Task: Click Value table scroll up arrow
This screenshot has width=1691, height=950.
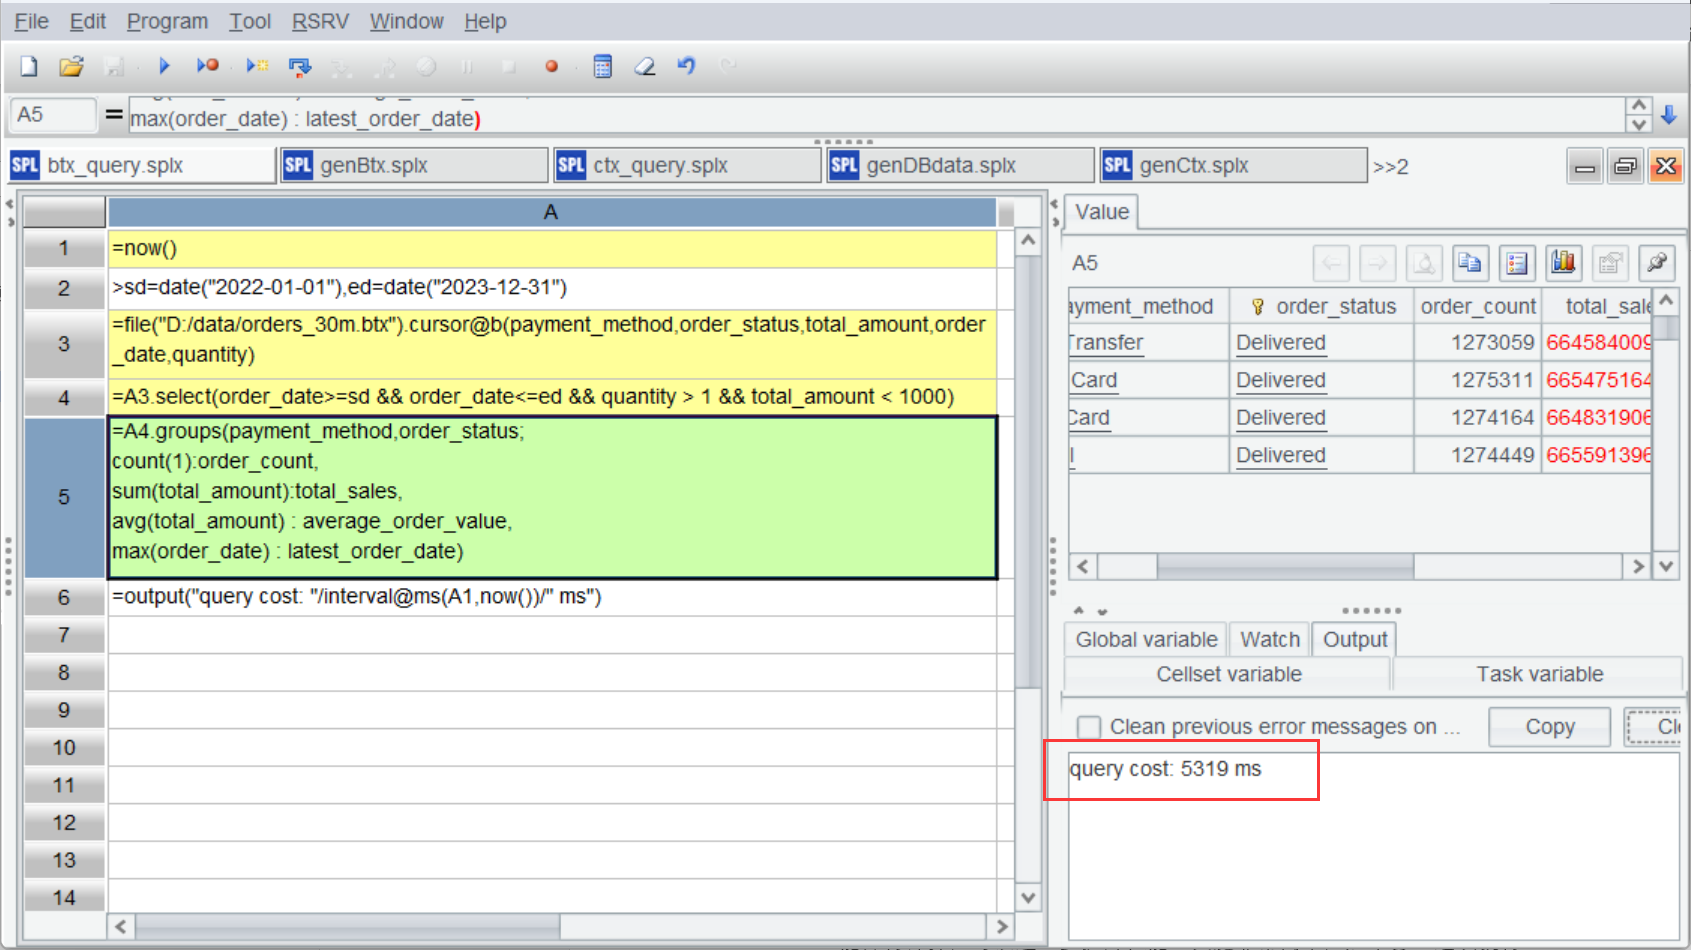Action: click(x=1665, y=300)
